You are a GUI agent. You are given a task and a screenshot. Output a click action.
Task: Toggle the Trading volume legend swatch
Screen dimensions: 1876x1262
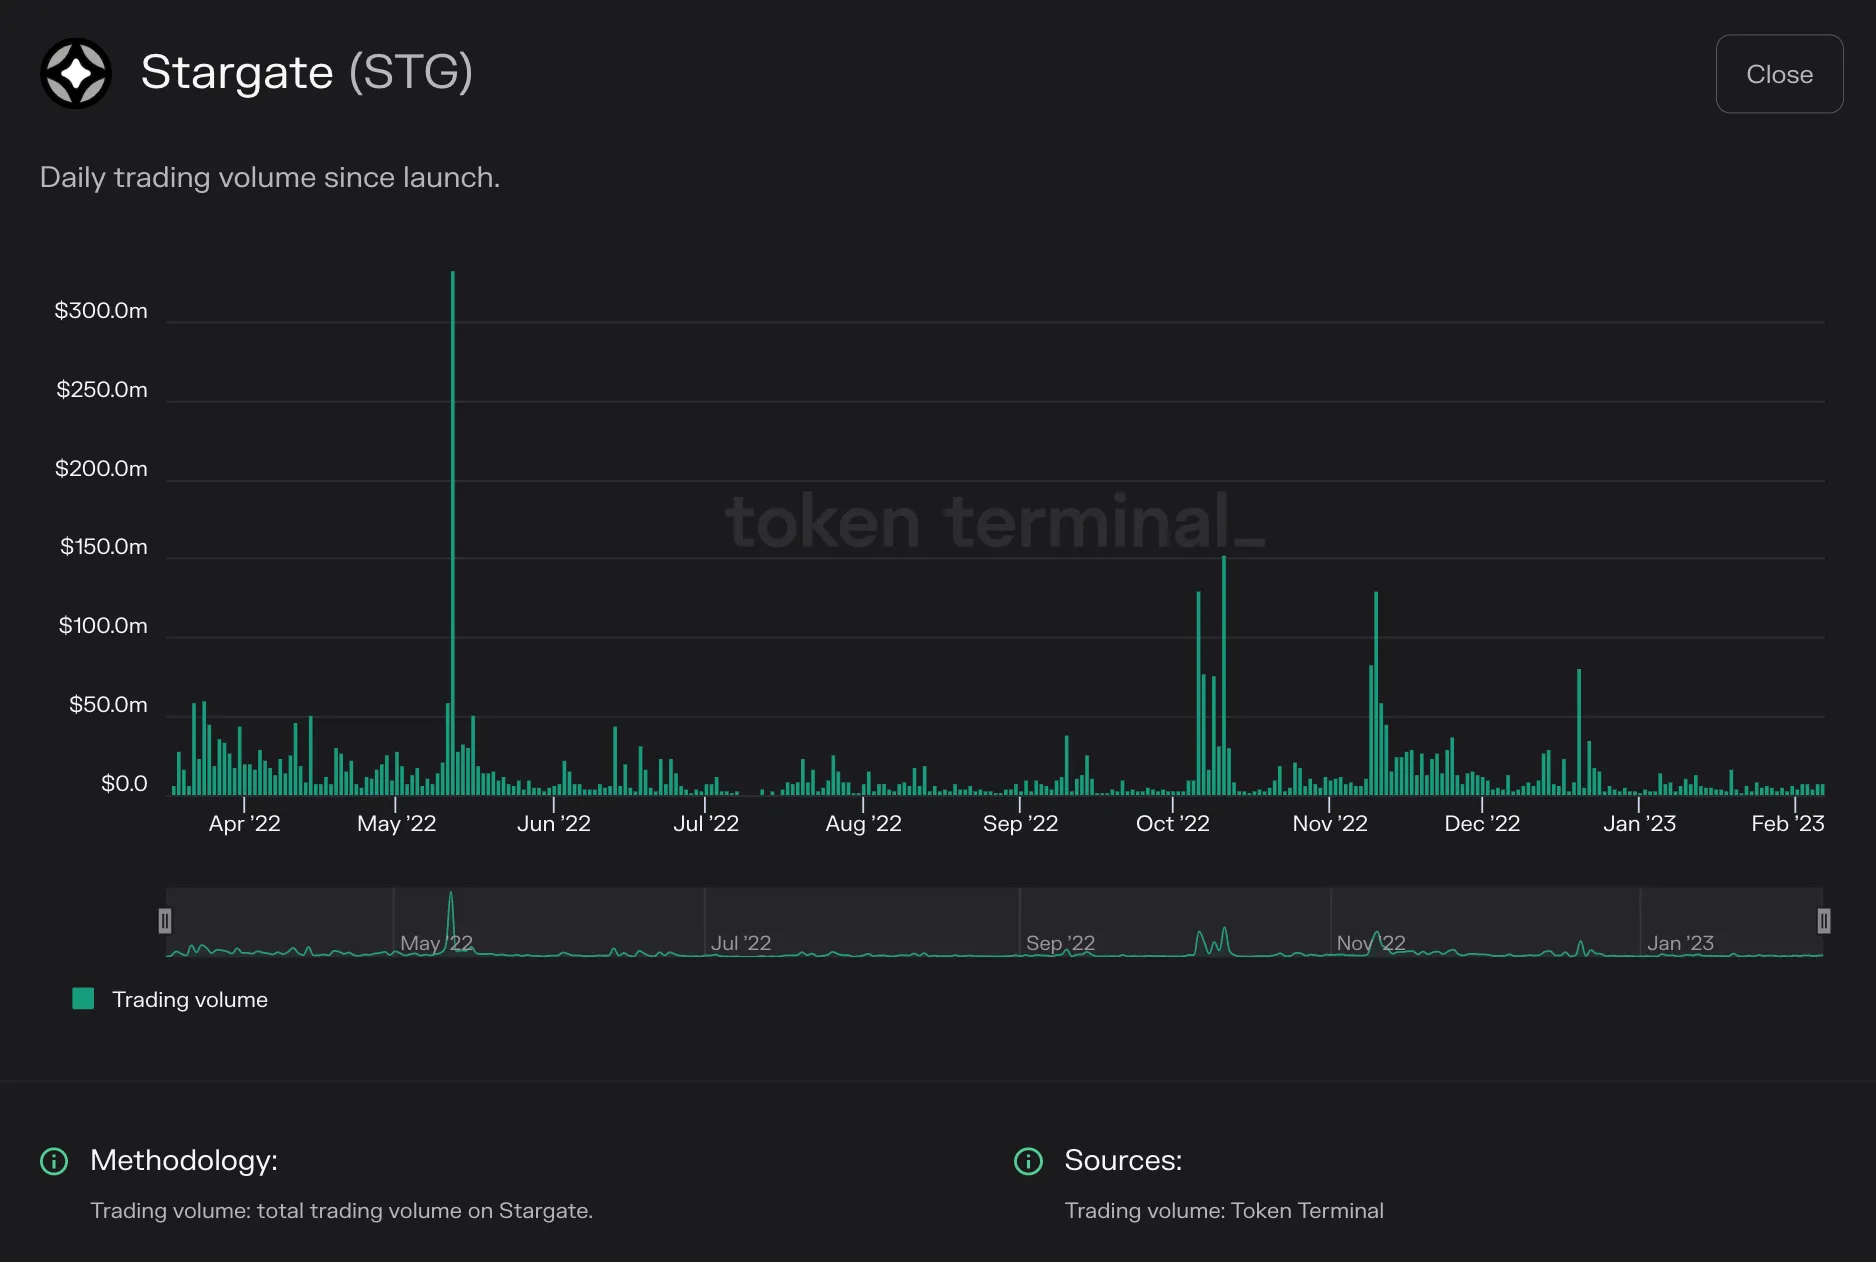(x=83, y=998)
